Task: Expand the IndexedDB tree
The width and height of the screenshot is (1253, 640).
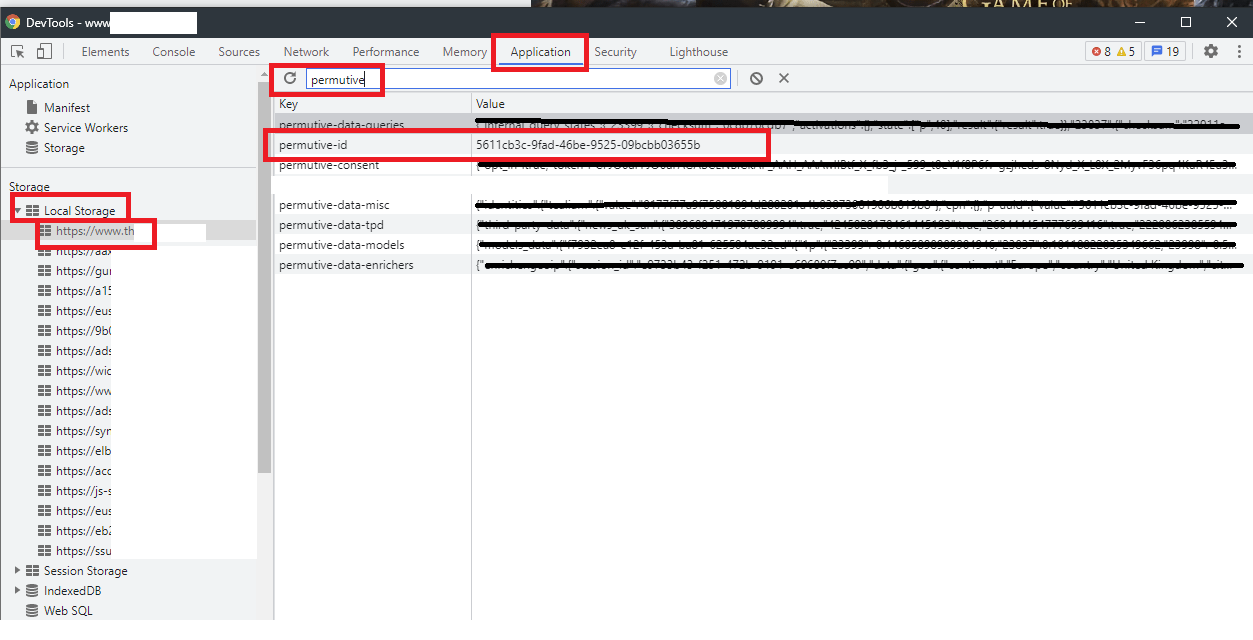Action: (18, 591)
